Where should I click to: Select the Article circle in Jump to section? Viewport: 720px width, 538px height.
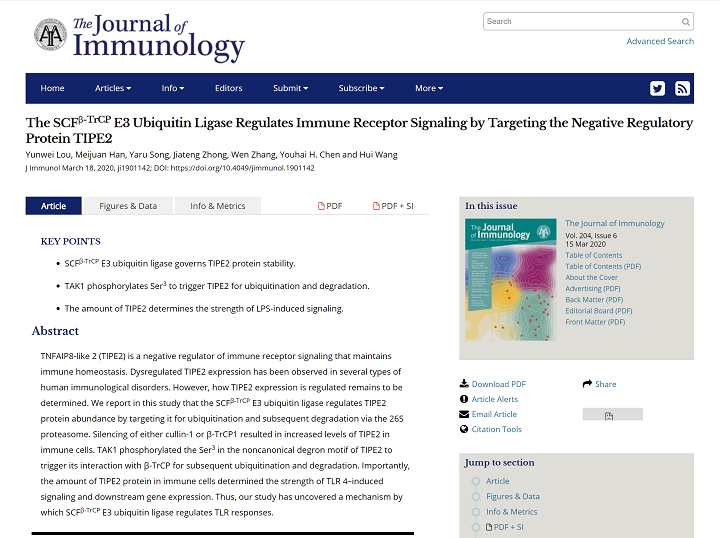(475, 481)
